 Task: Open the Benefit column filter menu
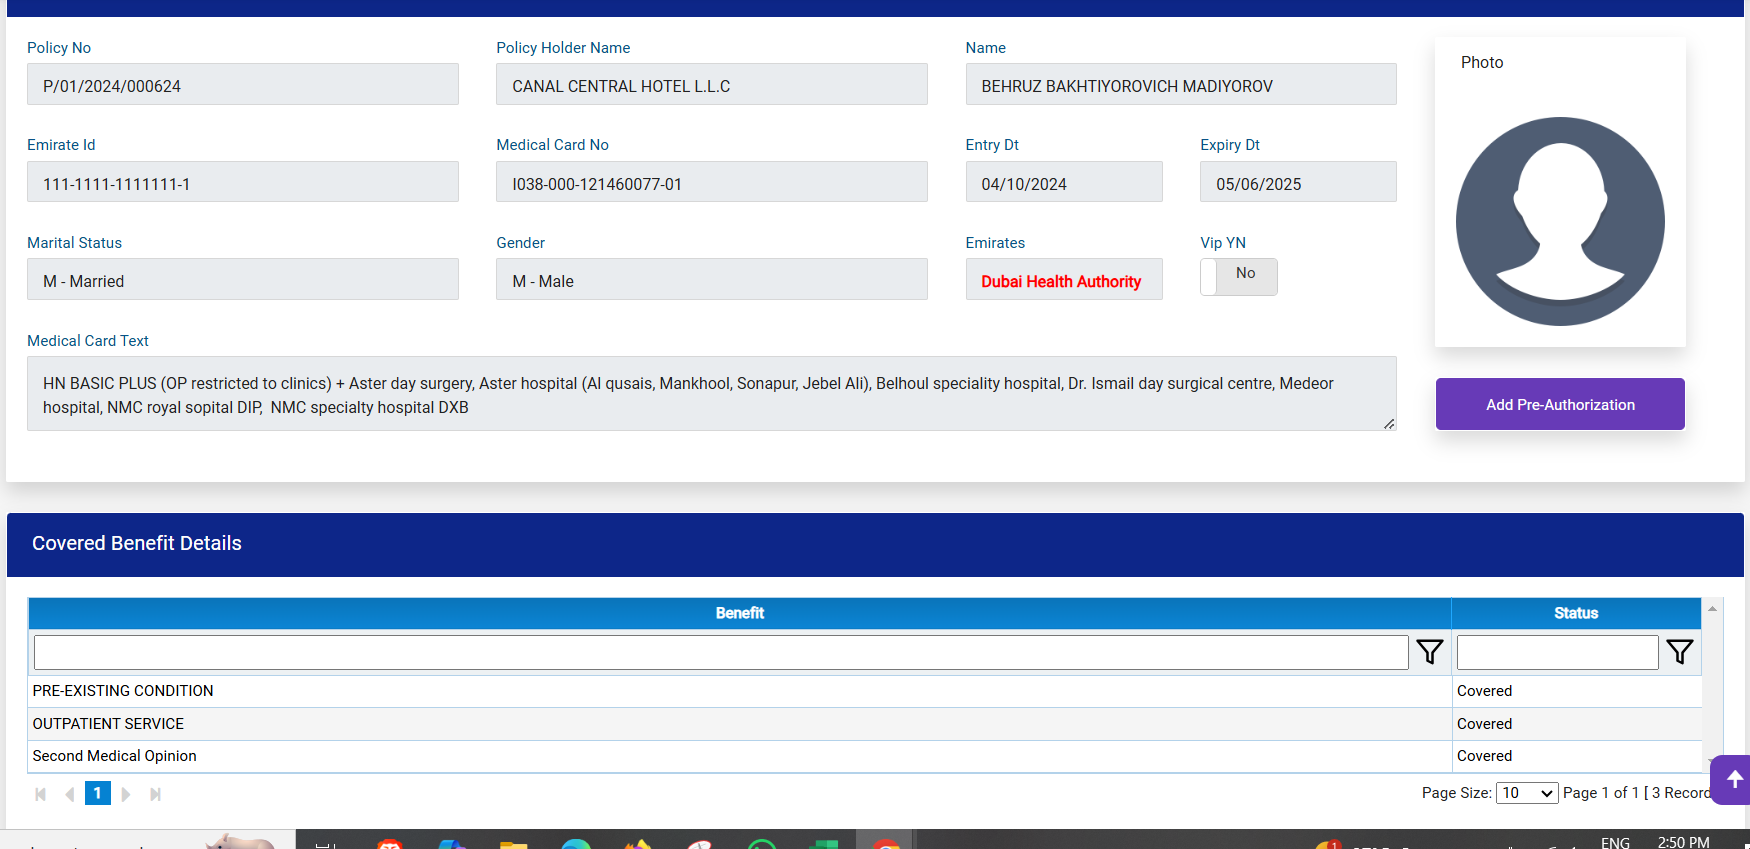1430,652
